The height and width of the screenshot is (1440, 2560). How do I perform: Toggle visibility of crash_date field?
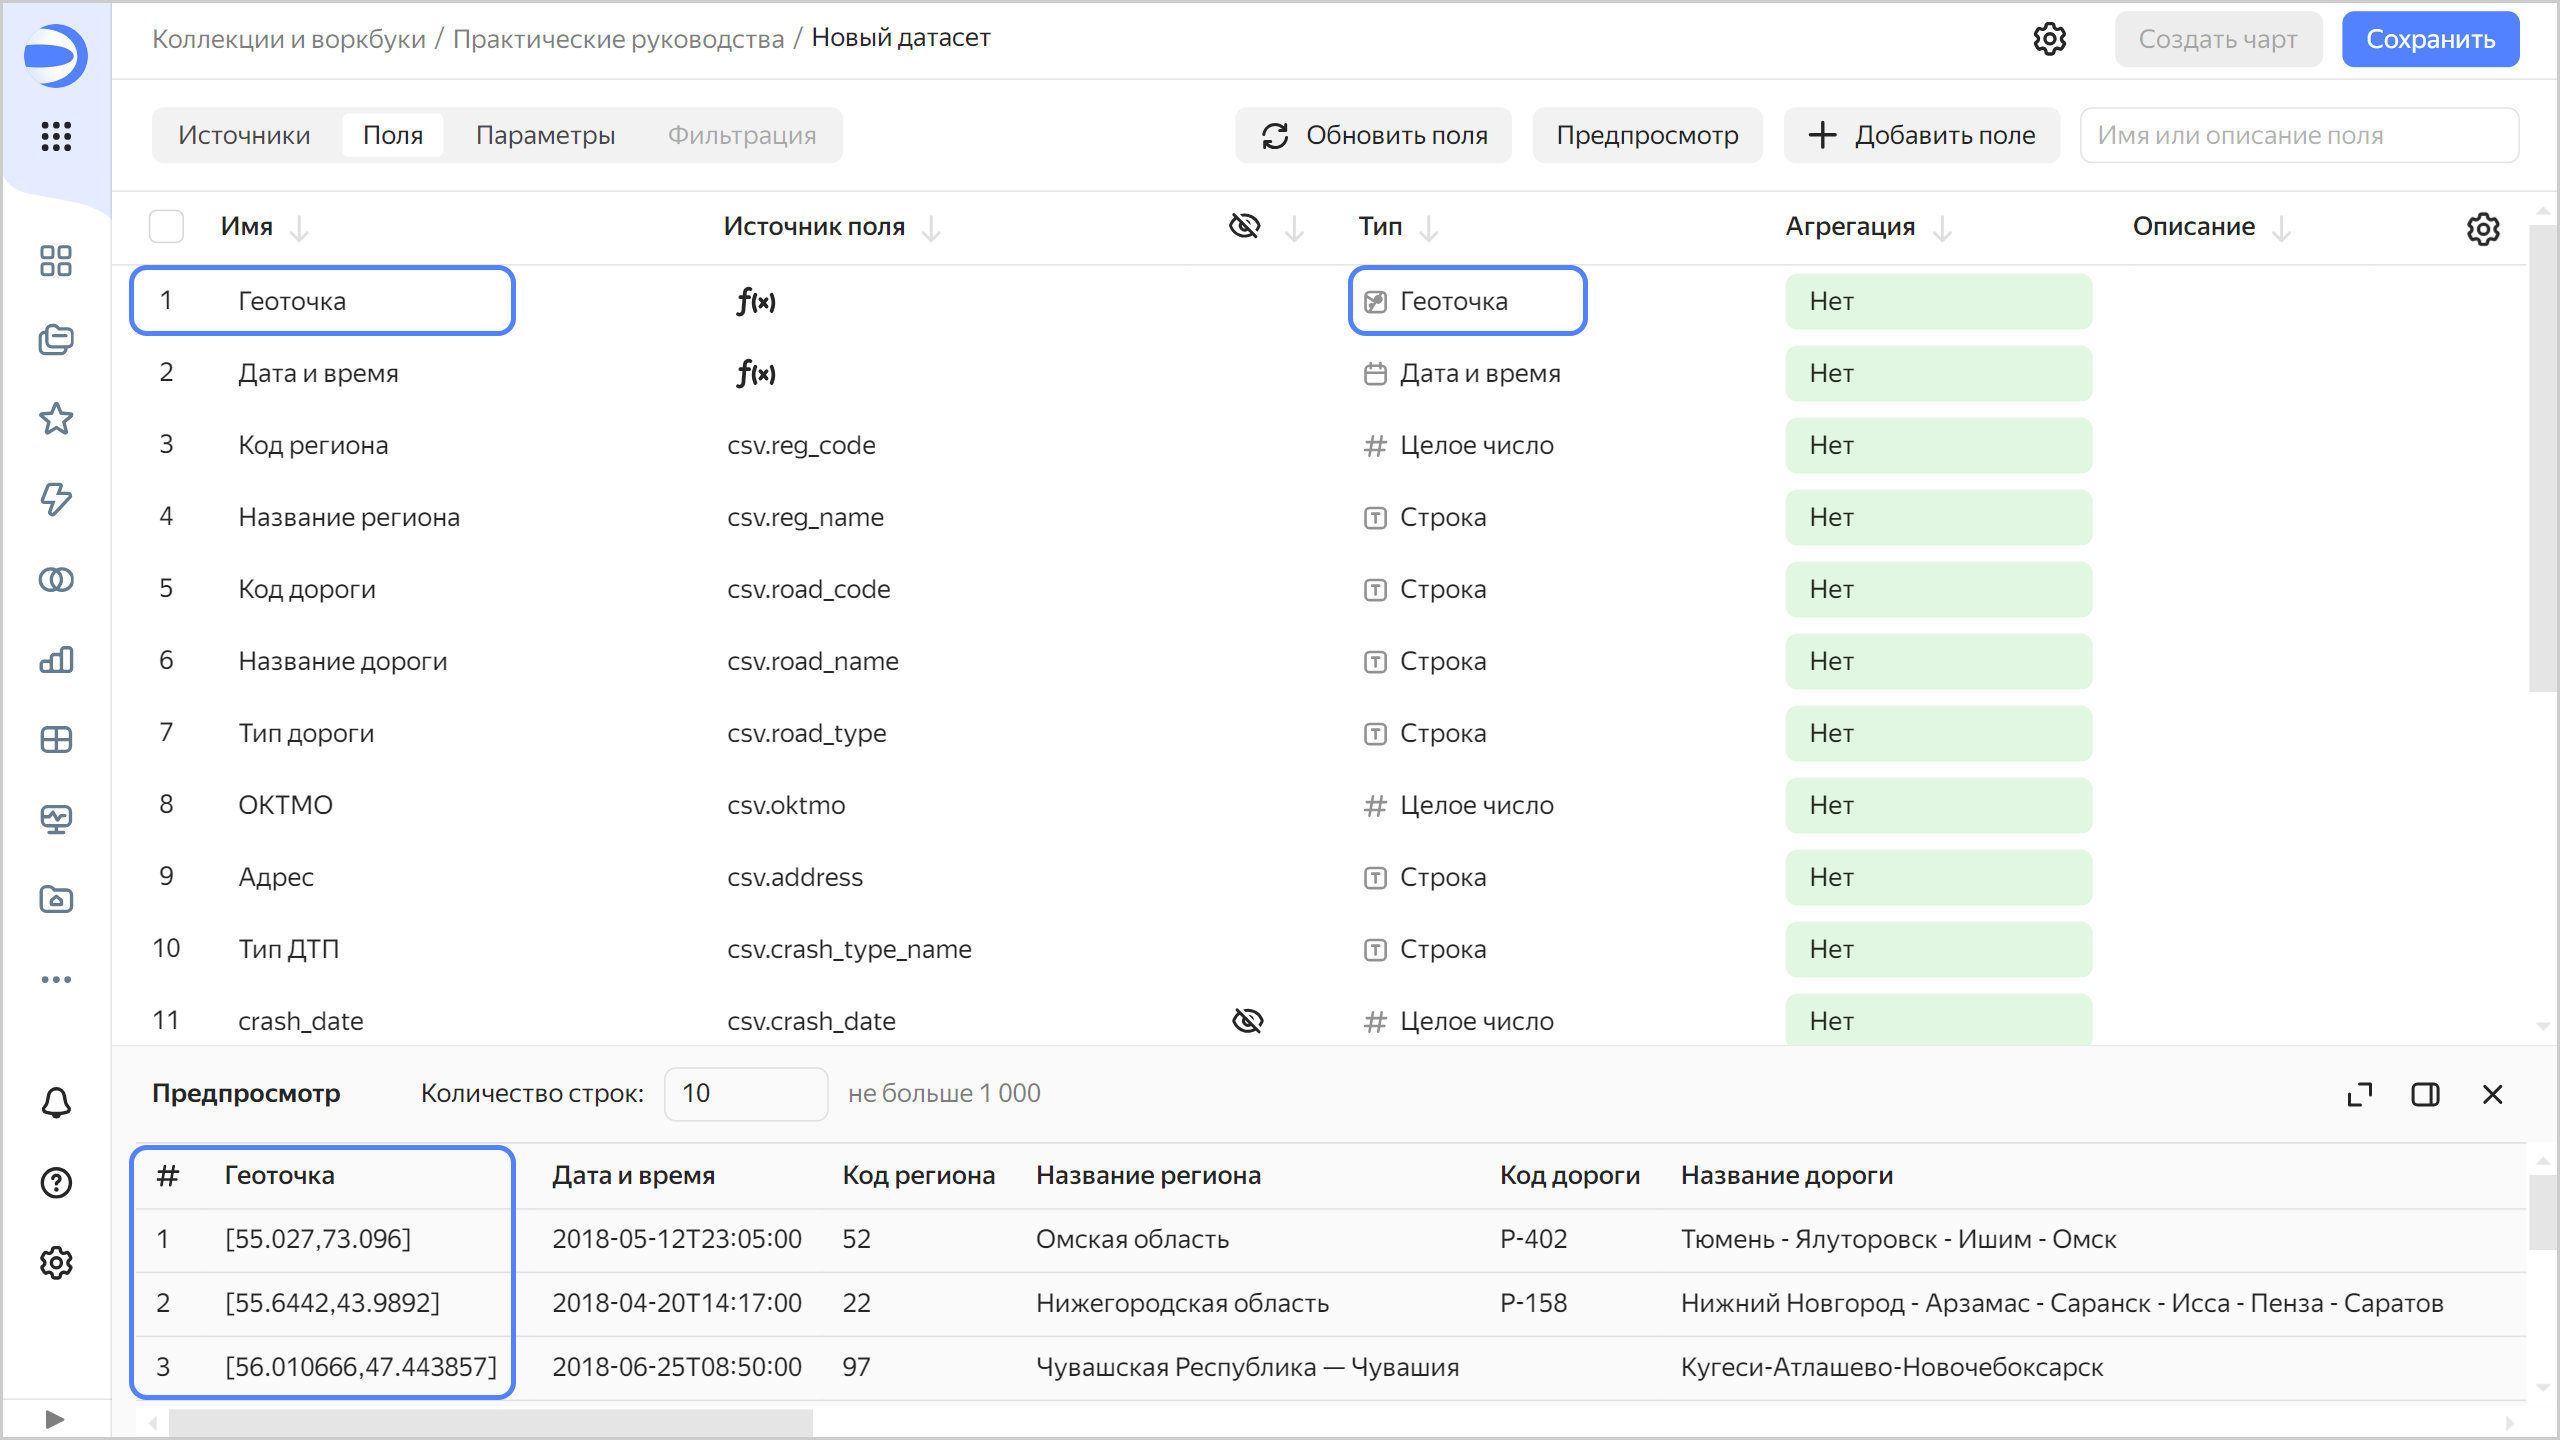[1247, 1021]
